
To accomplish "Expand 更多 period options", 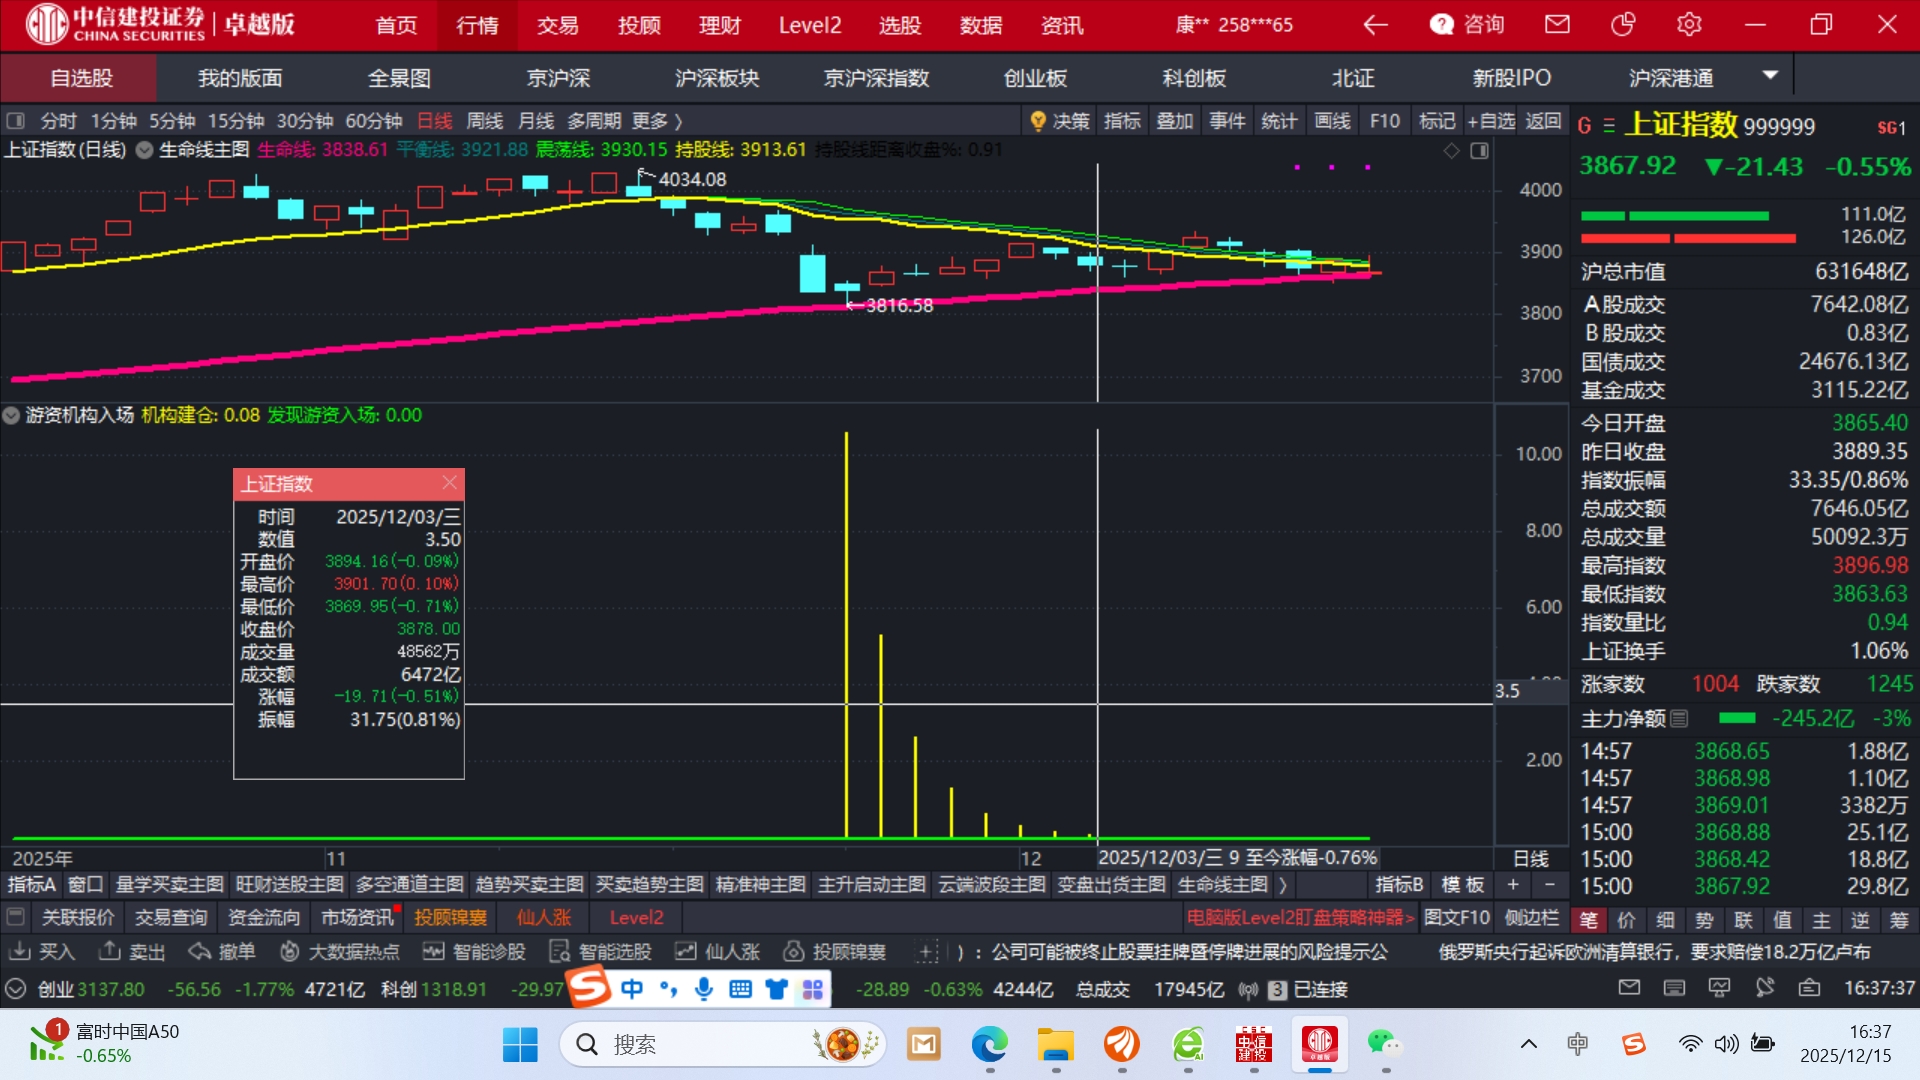I will (657, 121).
